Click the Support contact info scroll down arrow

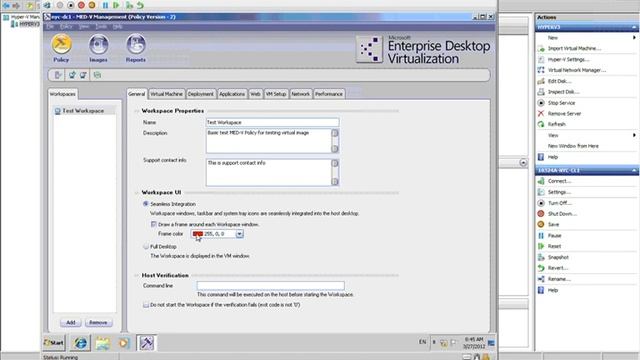coord(335,182)
